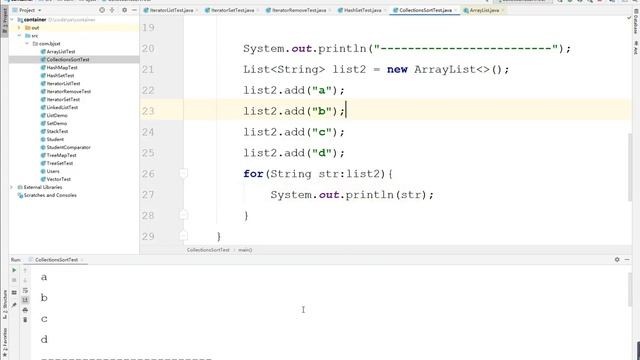Click the main() breadcrumb
The height and width of the screenshot is (360, 640).
click(x=245, y=250)
